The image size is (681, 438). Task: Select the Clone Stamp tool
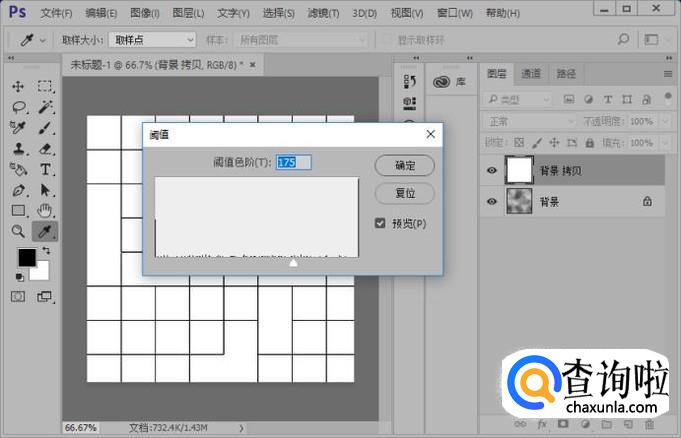(19, 149)
